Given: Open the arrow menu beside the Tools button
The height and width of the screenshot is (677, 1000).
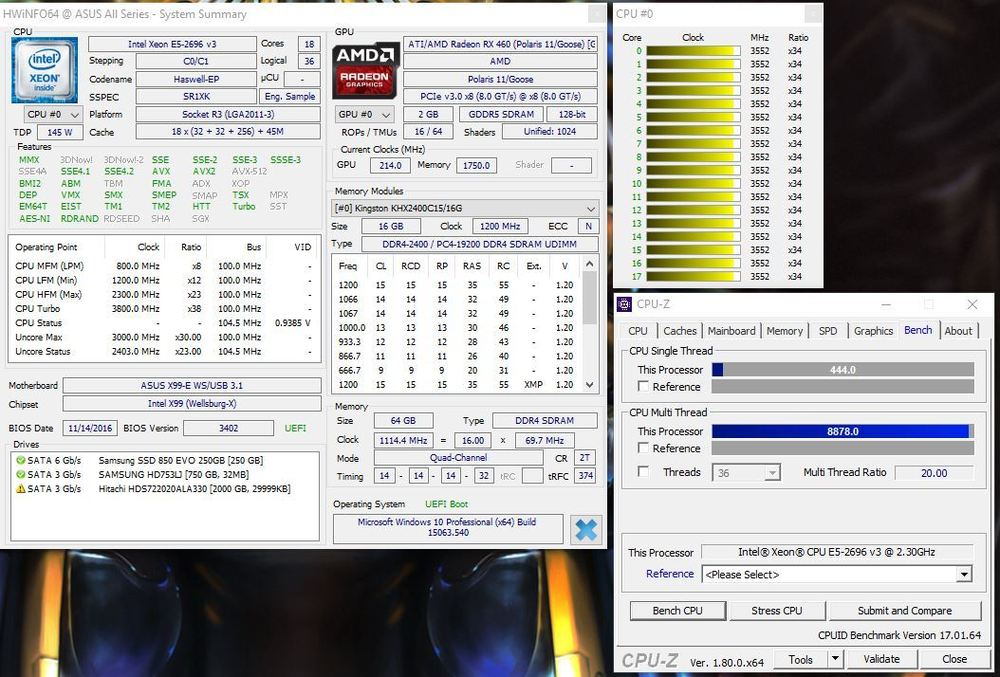Looking at the screenshot, I should coord(835,659).
